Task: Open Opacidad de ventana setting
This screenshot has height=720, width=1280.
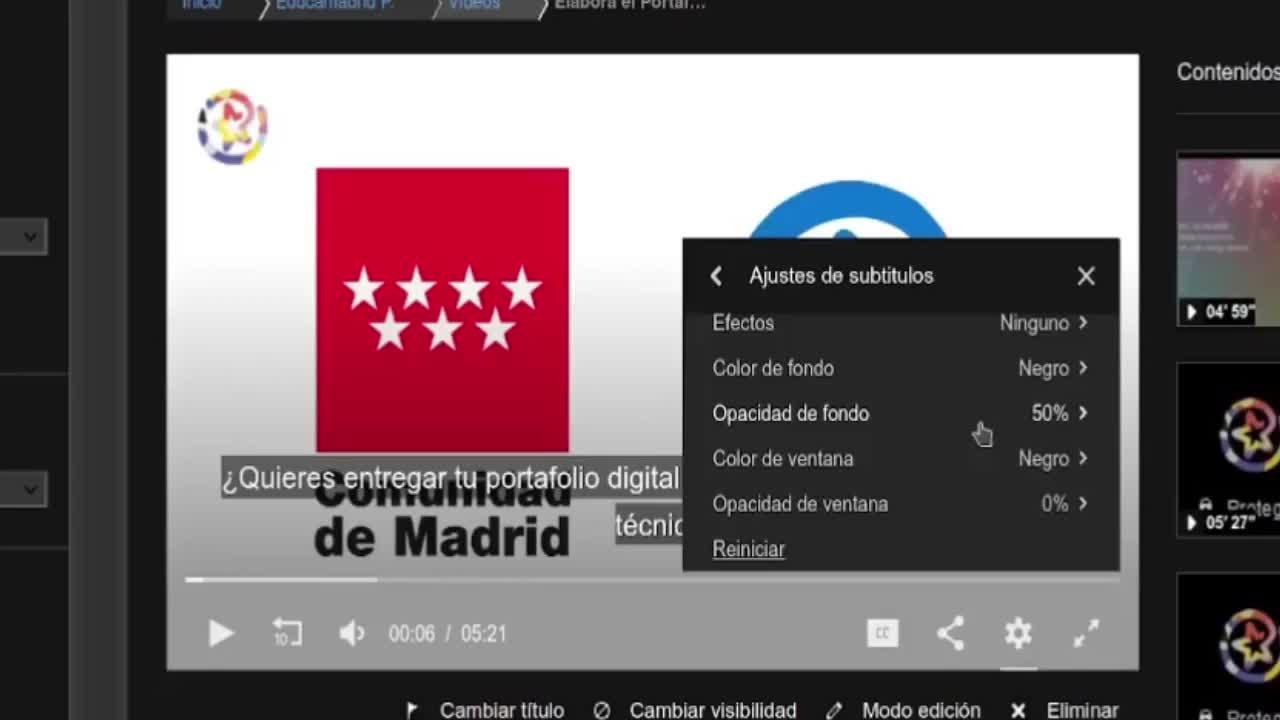Action: pyautogui.click(x=900, y=504)
